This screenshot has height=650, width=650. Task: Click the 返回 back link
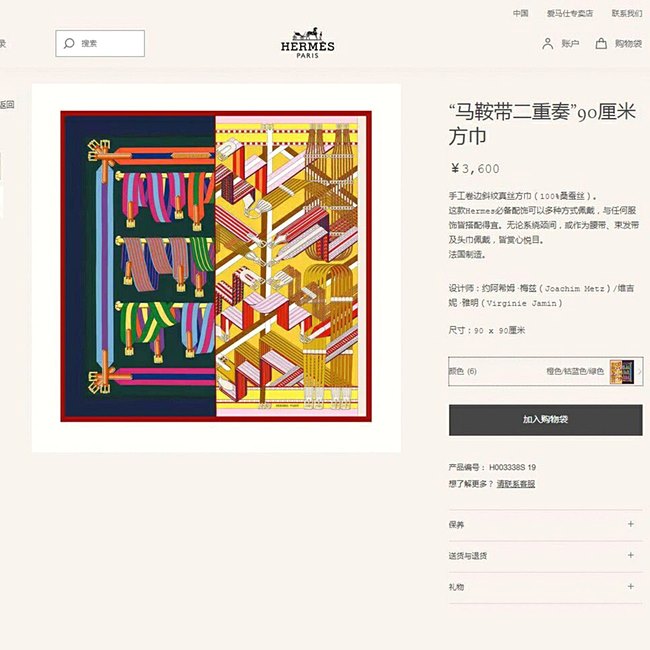point(7,104)
